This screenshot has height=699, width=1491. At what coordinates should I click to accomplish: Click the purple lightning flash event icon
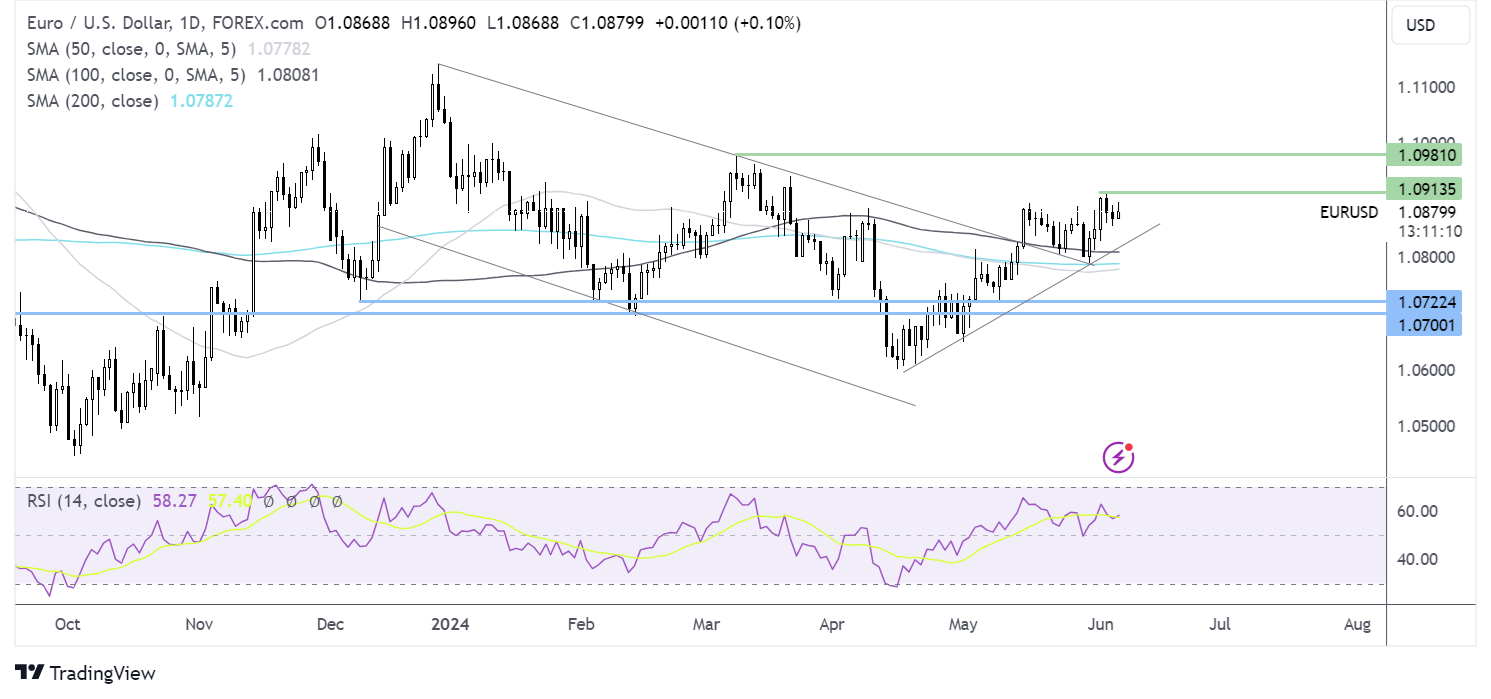pos(1118,458)
